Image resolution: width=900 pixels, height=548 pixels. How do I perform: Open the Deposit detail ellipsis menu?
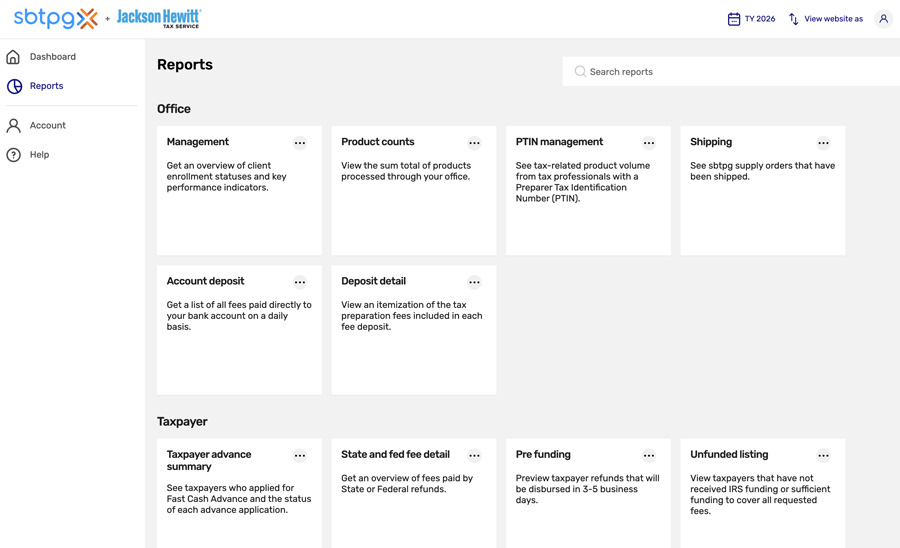tap(474, 282)
